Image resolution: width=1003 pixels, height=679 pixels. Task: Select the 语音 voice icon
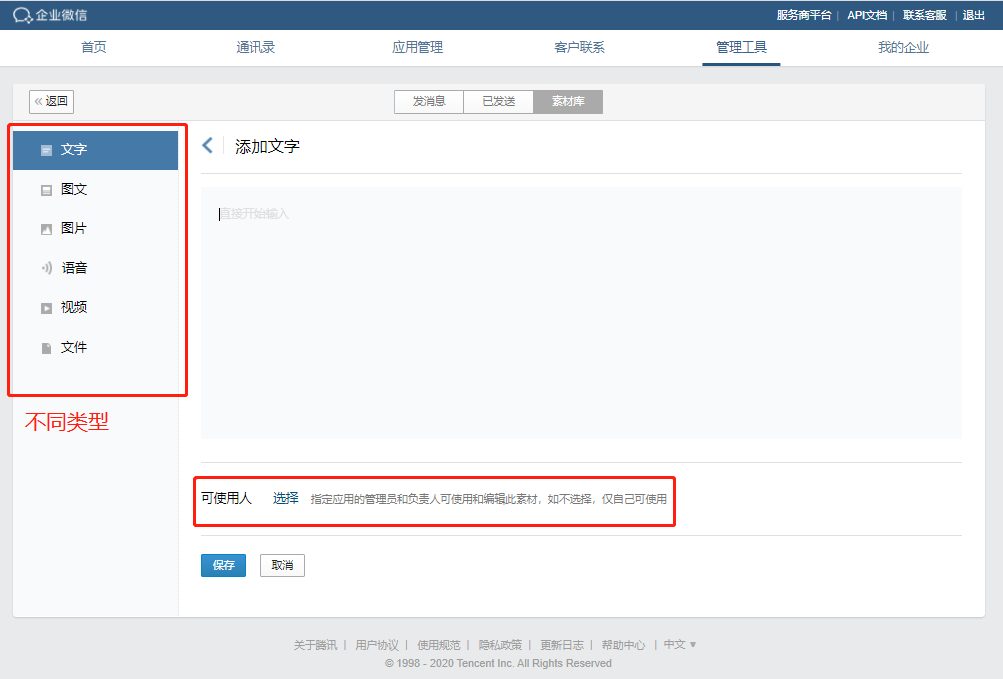46,268
